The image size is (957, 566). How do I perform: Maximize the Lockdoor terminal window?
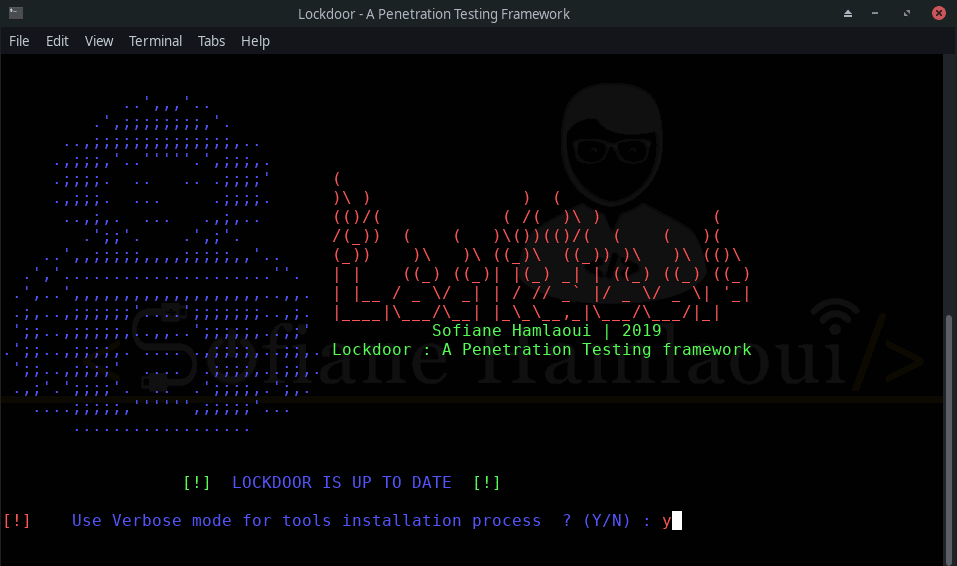906,13
